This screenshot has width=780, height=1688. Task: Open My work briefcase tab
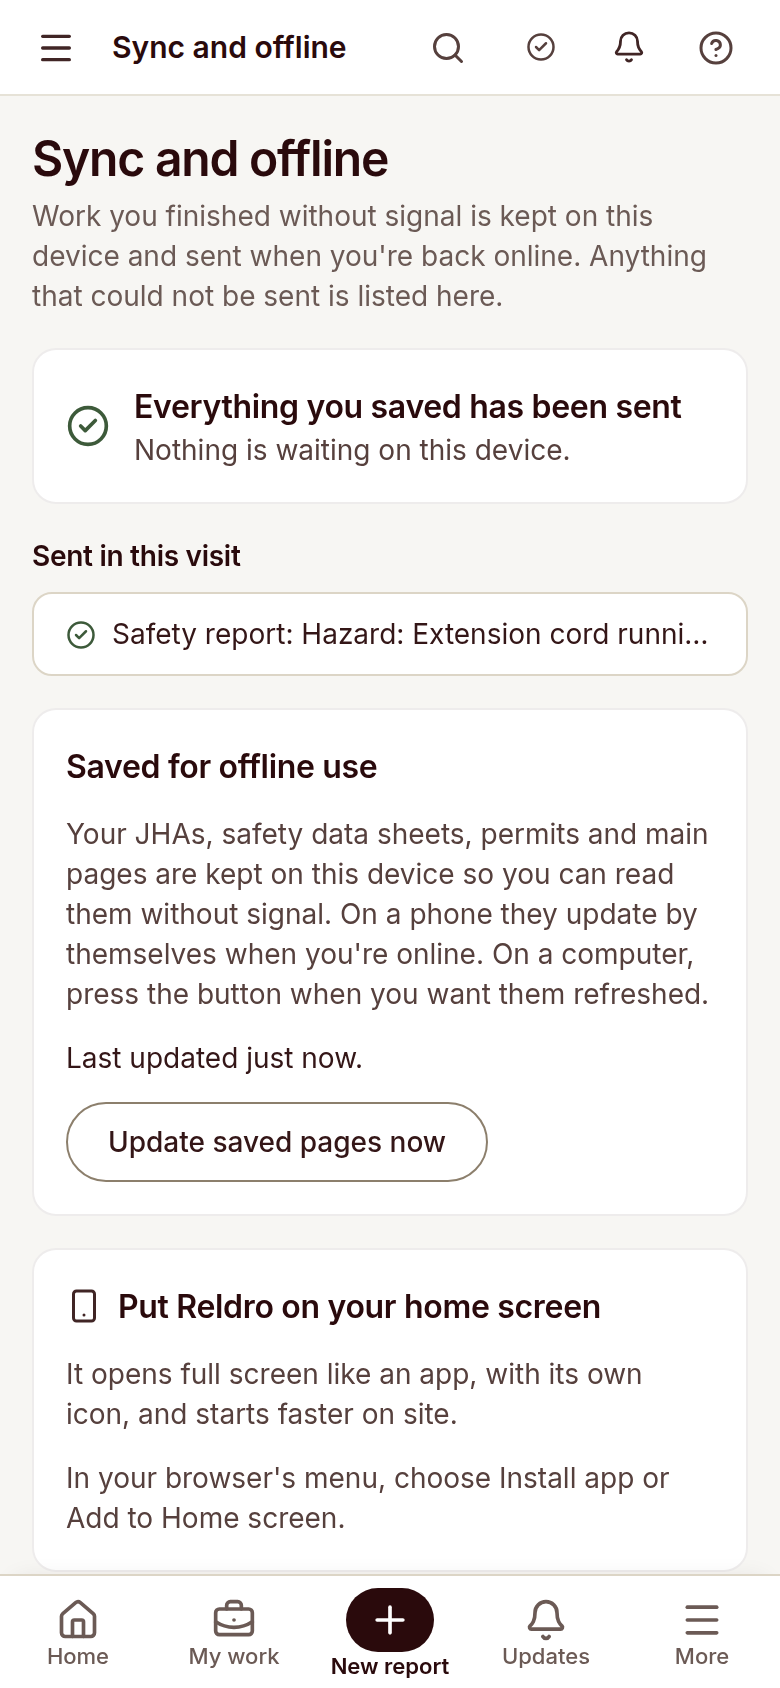point(234,1633)
